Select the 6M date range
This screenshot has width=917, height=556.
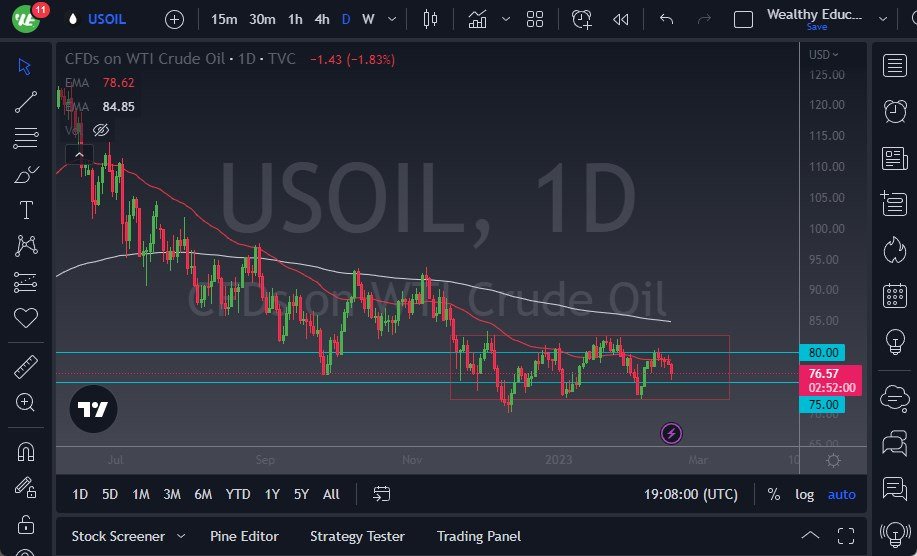click(203, 494)
